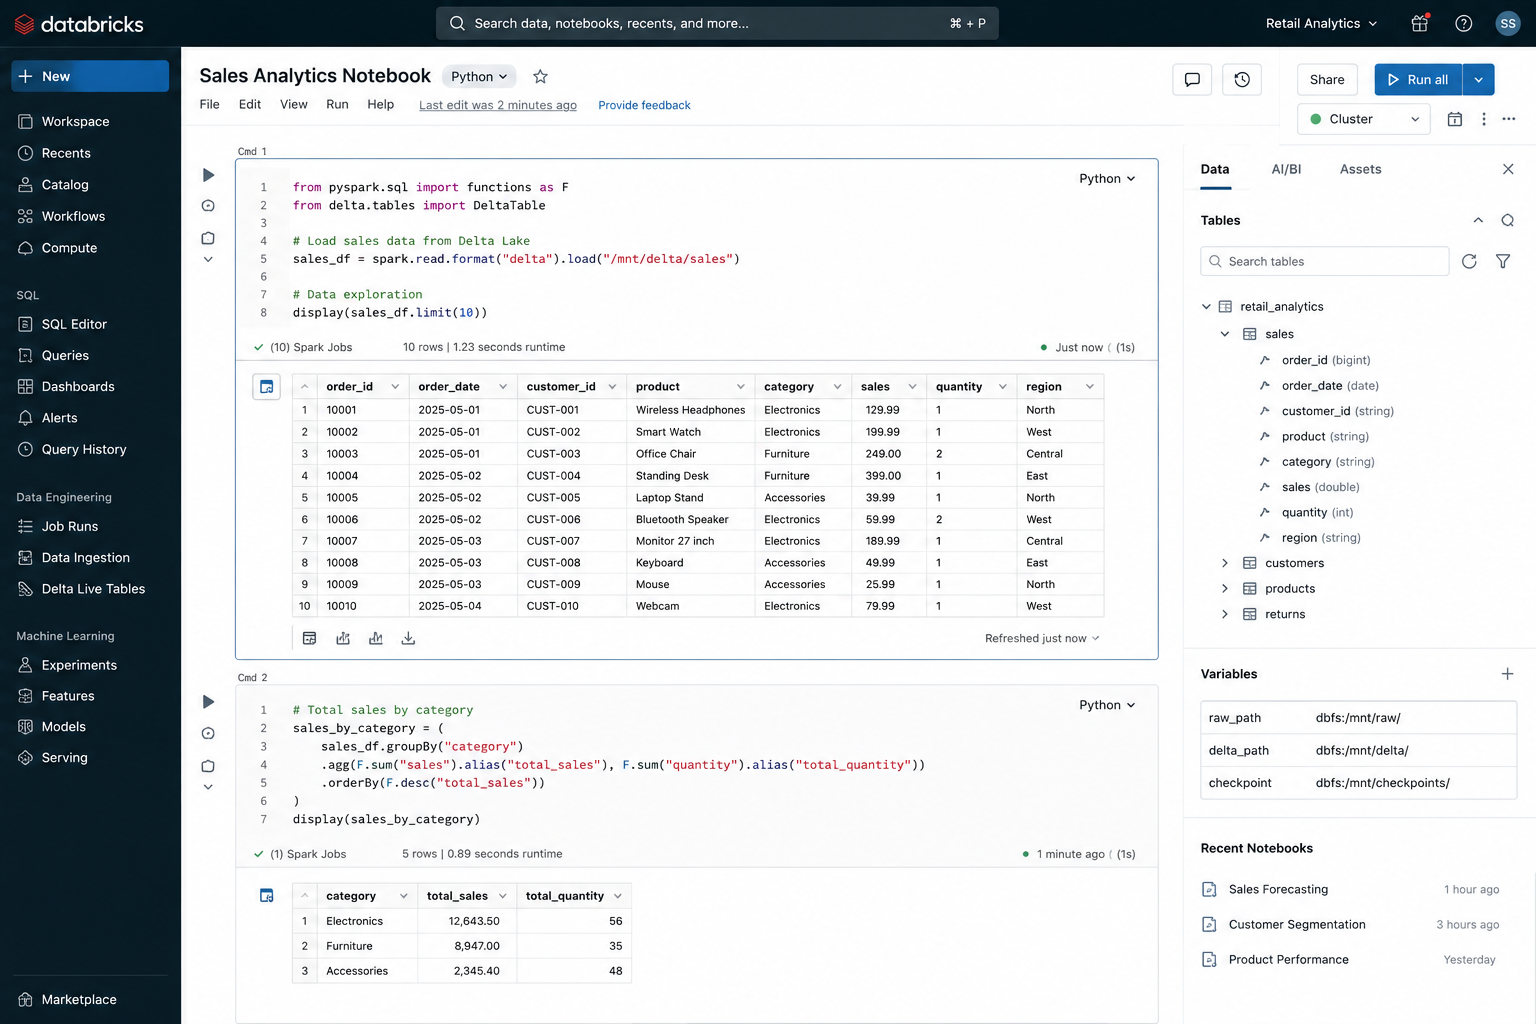
Task: Open the Run menu
Action: click(x=337, y=104)
